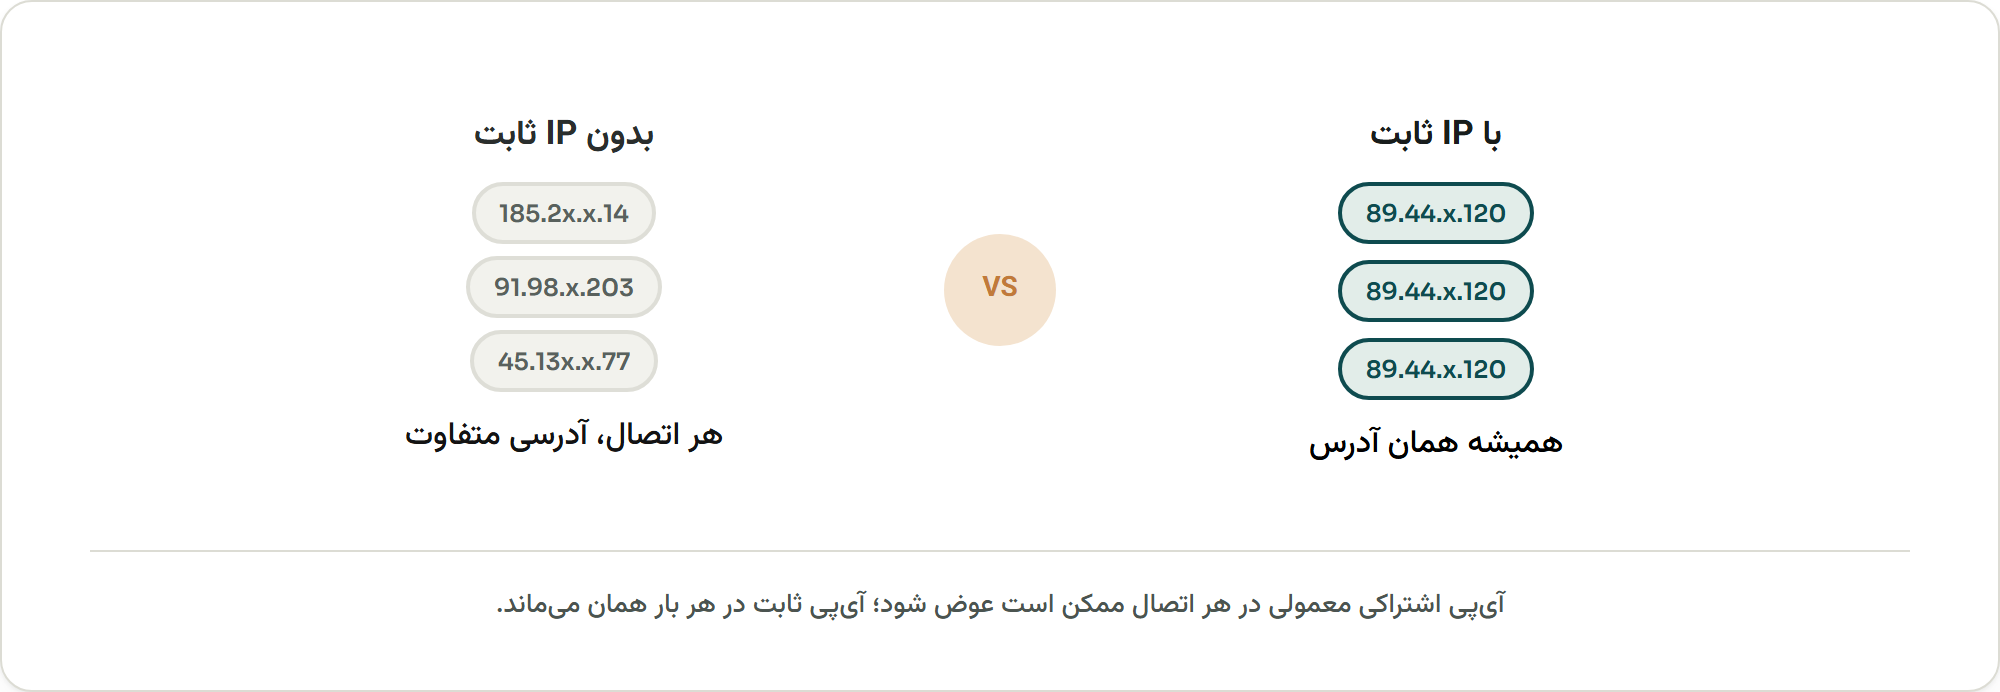The image size is (2000, 692).
Task: Click the caption همیشه همان آدرس
Action: 1436,443
